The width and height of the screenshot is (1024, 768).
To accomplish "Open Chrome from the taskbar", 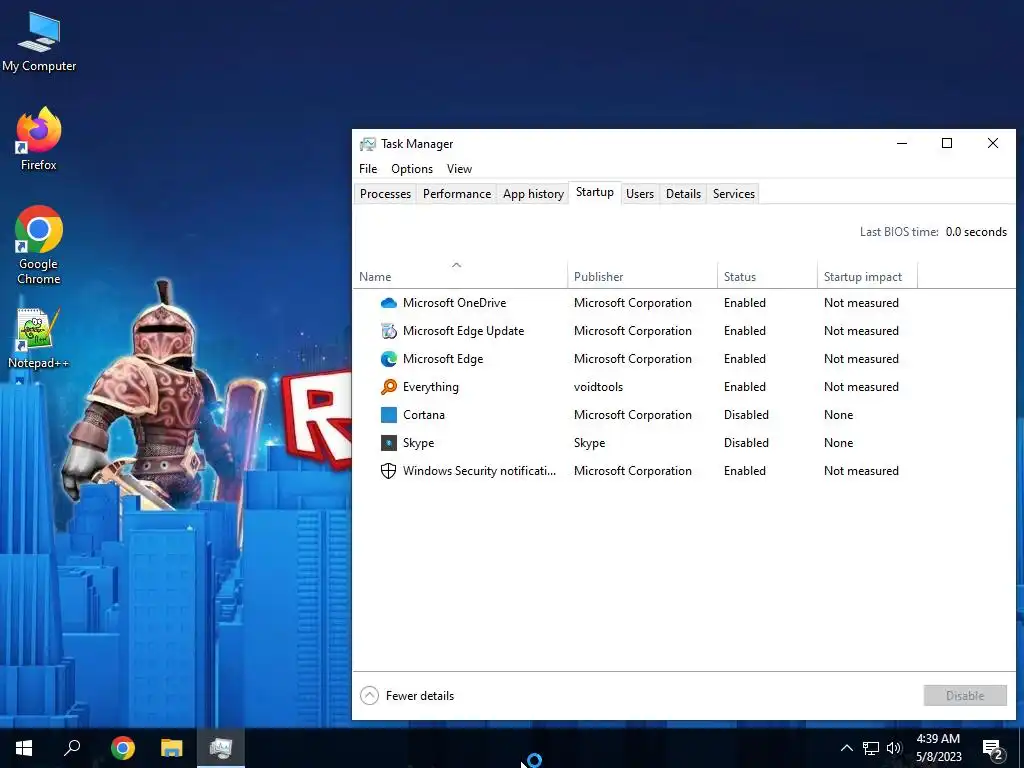I will click(122, 748).
